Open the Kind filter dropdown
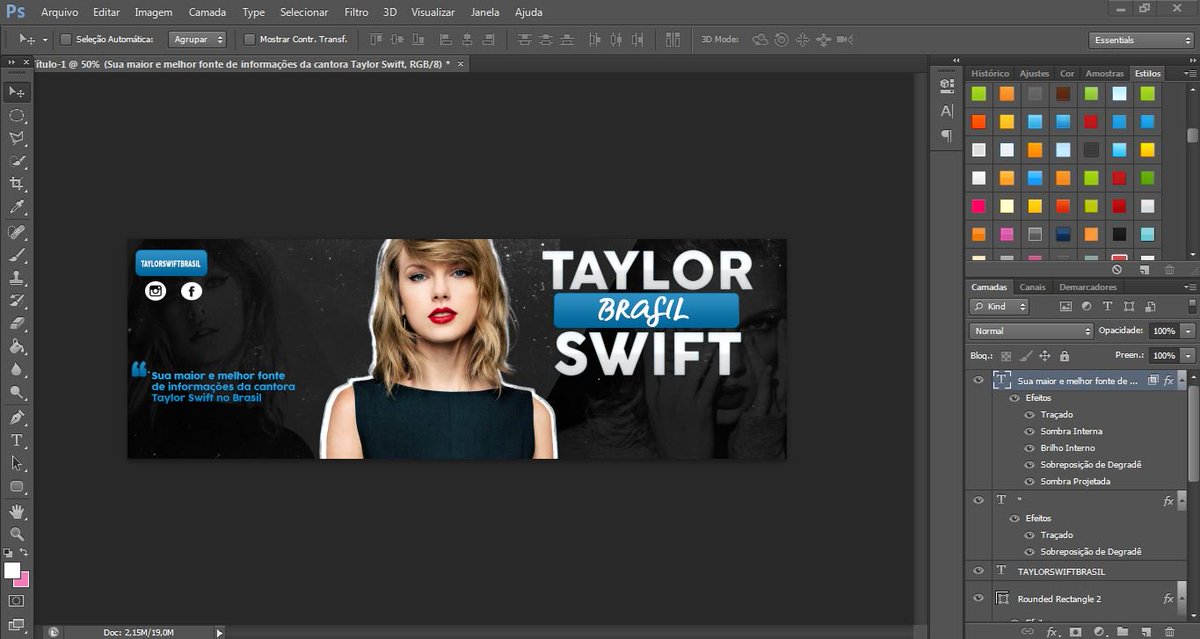 click(999, 306)
